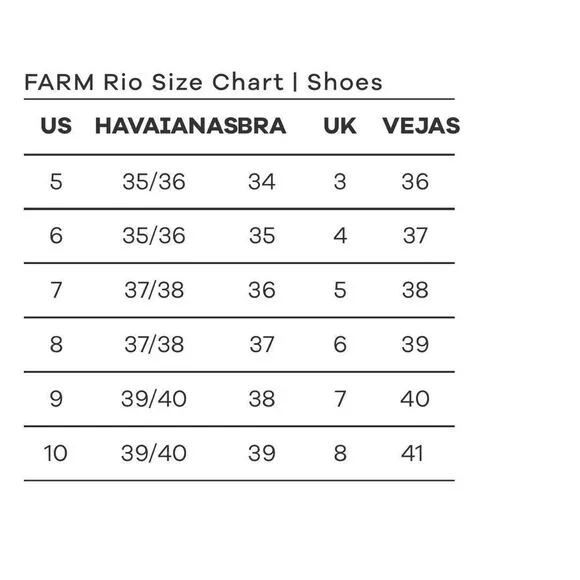
Task: Select the US column header
Action: pos(56,126)
